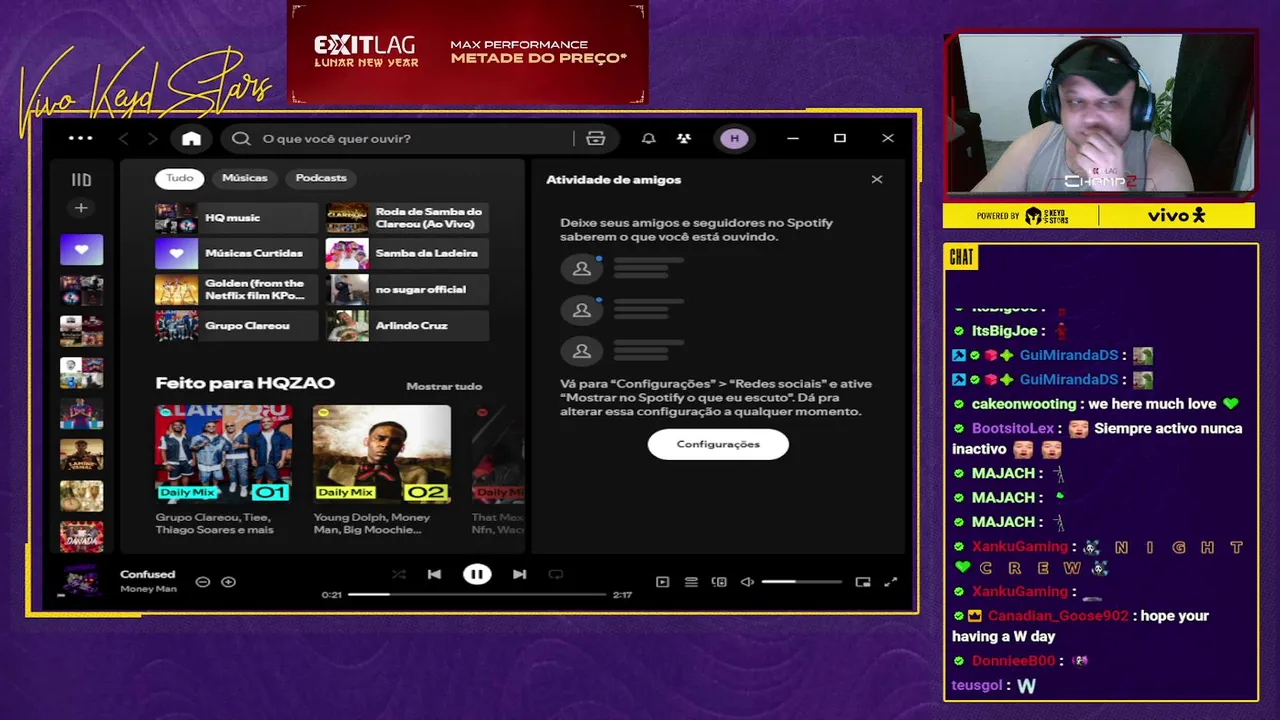Image resolution: width=1280 pixels, height=720 pixels.
Task: Click elapsed time '0:21'
Action: (331, 595)
